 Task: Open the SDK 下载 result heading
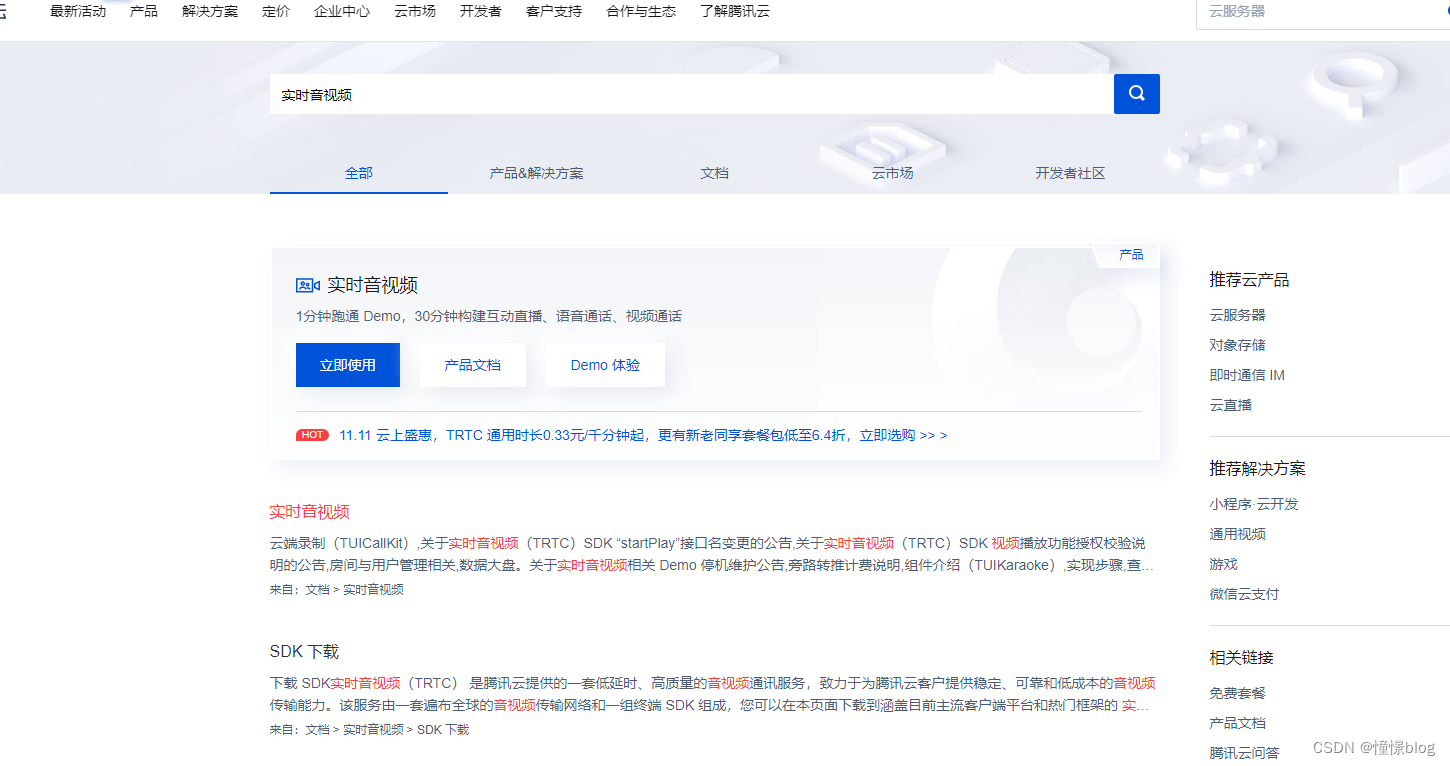tap(304, 651)
